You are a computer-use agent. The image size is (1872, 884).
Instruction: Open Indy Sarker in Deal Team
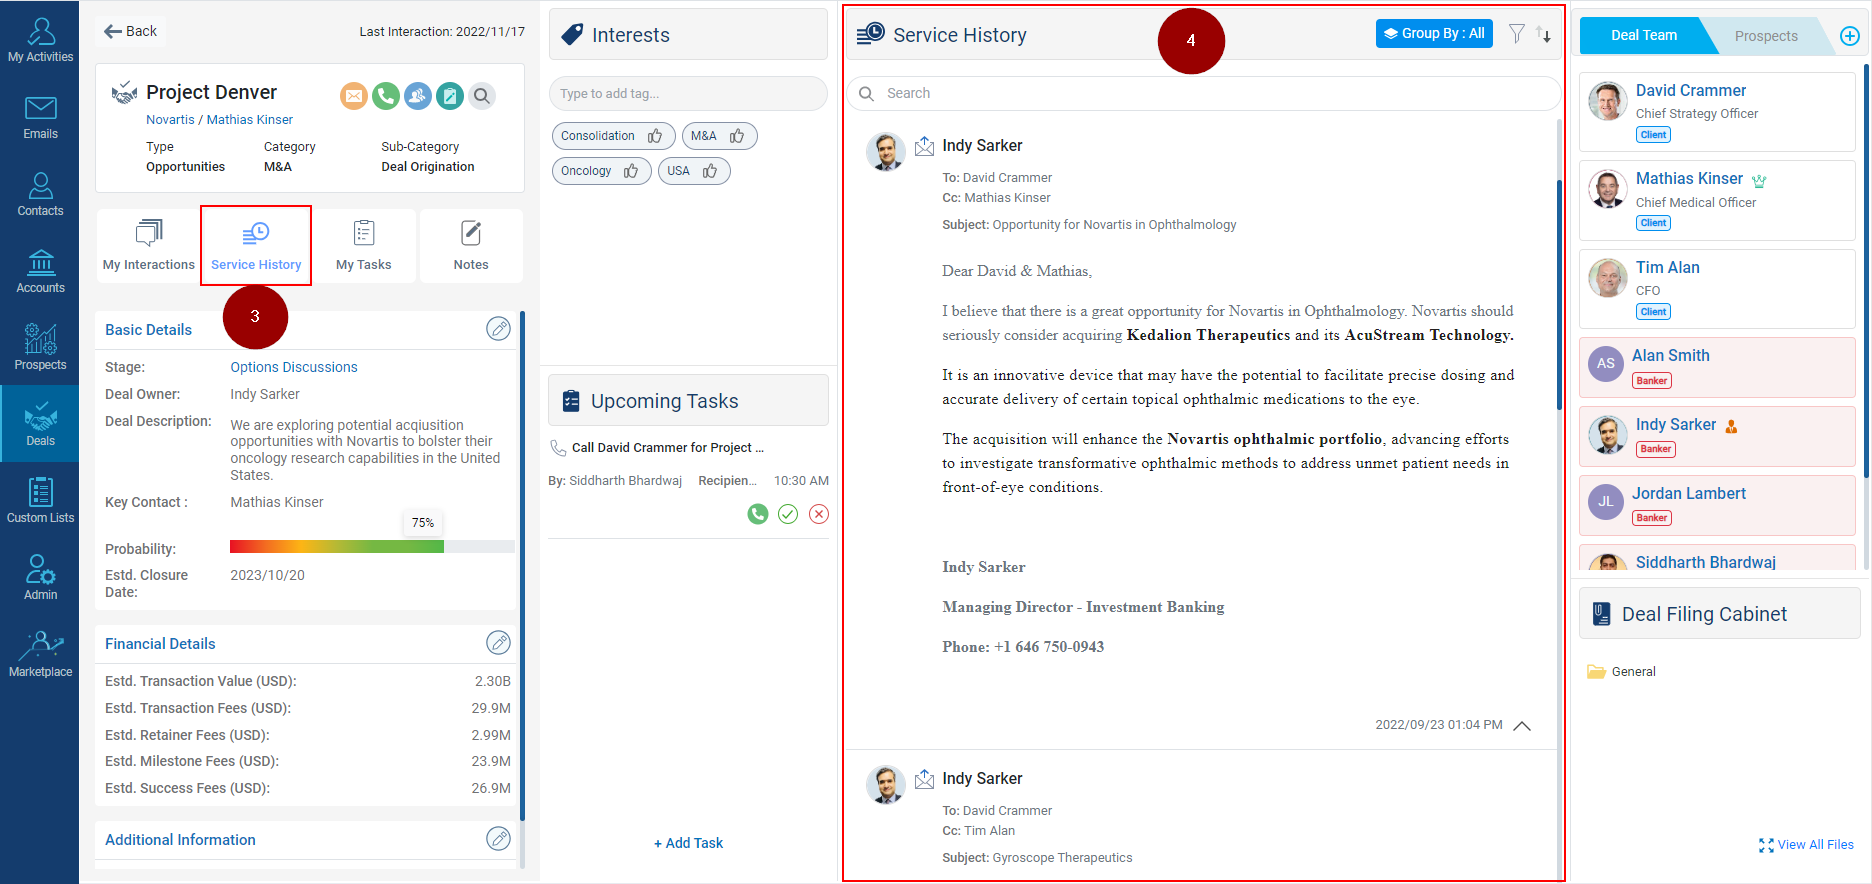(x=1717, y=436)
